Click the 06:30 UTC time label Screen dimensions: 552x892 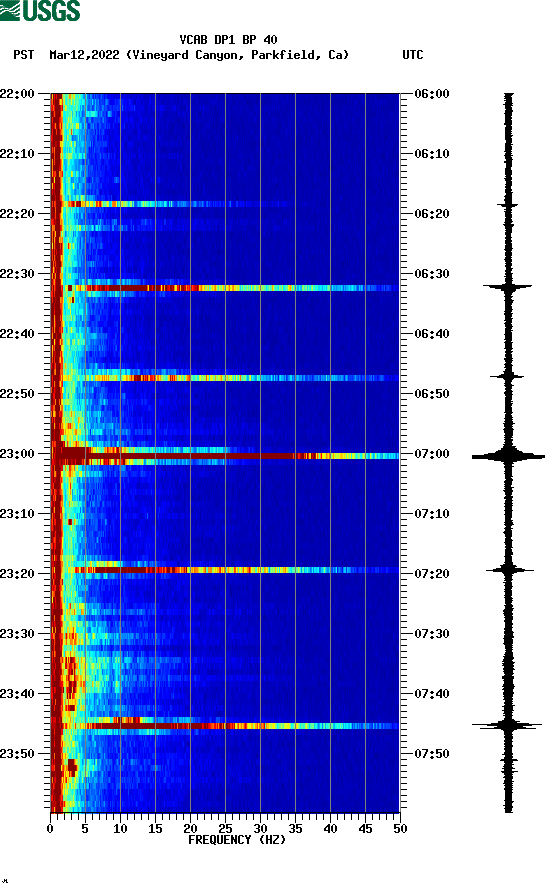pos(432,274)
